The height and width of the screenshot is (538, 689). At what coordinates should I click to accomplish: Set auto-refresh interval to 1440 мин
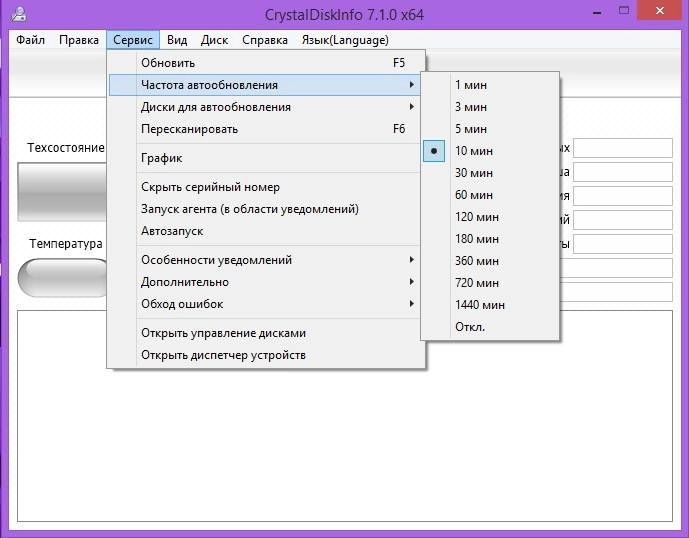click(490, 305)
